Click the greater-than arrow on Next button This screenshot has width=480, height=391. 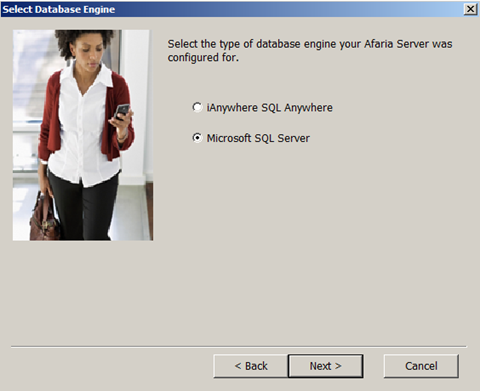pyautogui.click(x=338, y=366)
